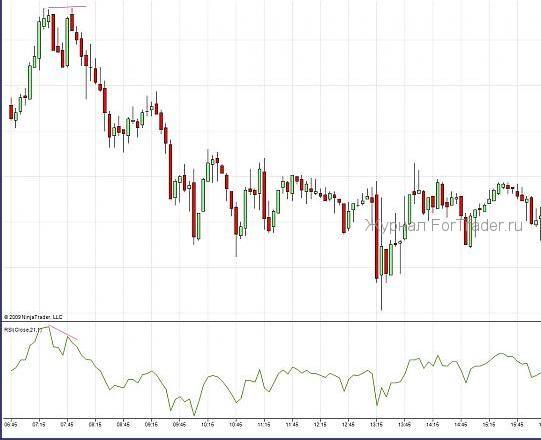The width and height of the screenshot is (541, 440).
Task: Select the divergence trend line above price highs
Action: (67, 7)
